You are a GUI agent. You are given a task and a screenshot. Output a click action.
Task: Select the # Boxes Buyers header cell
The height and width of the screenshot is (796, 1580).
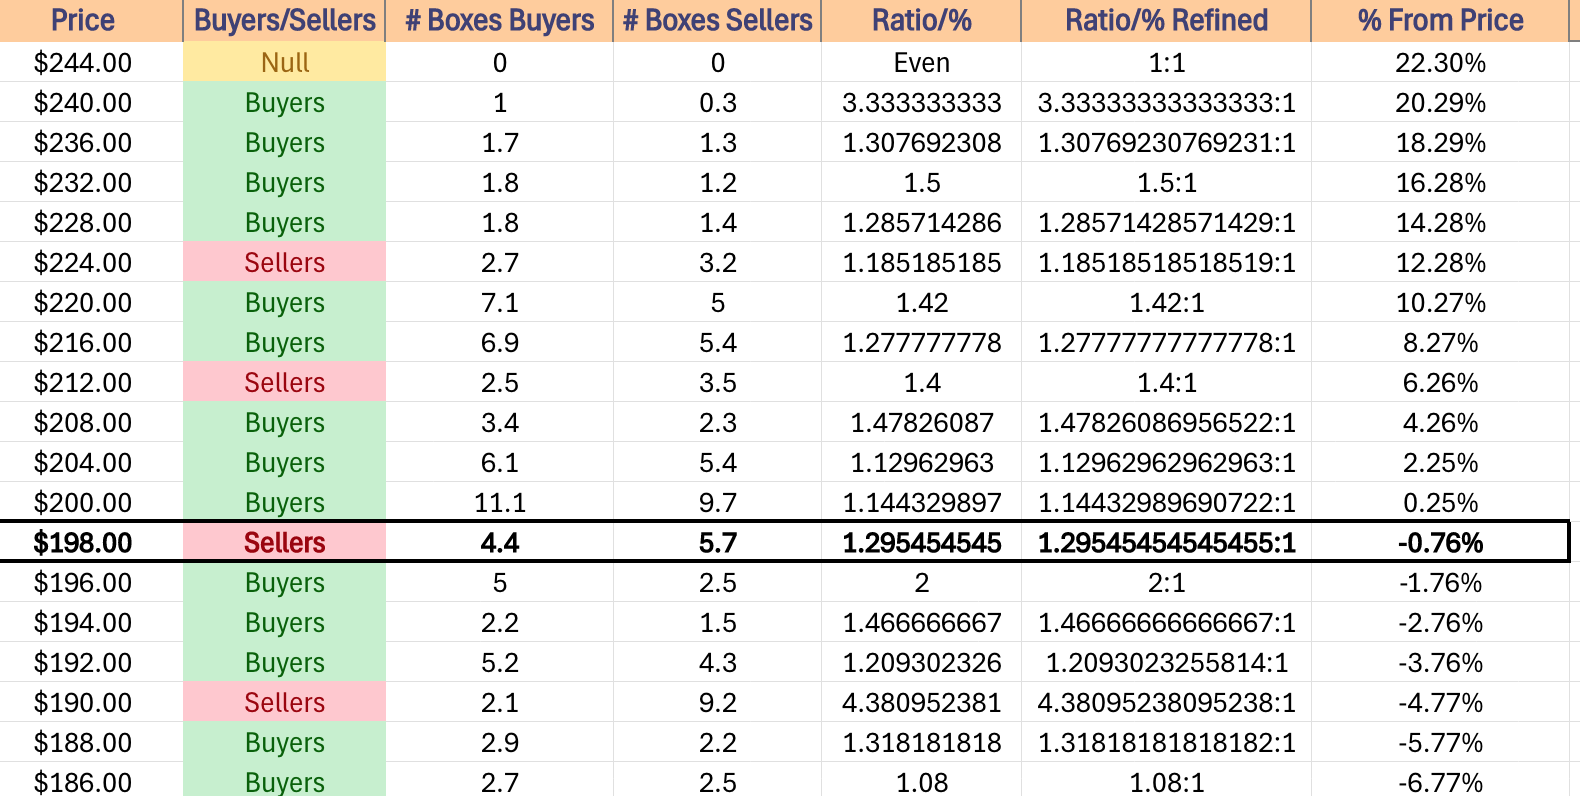point(499,20)
